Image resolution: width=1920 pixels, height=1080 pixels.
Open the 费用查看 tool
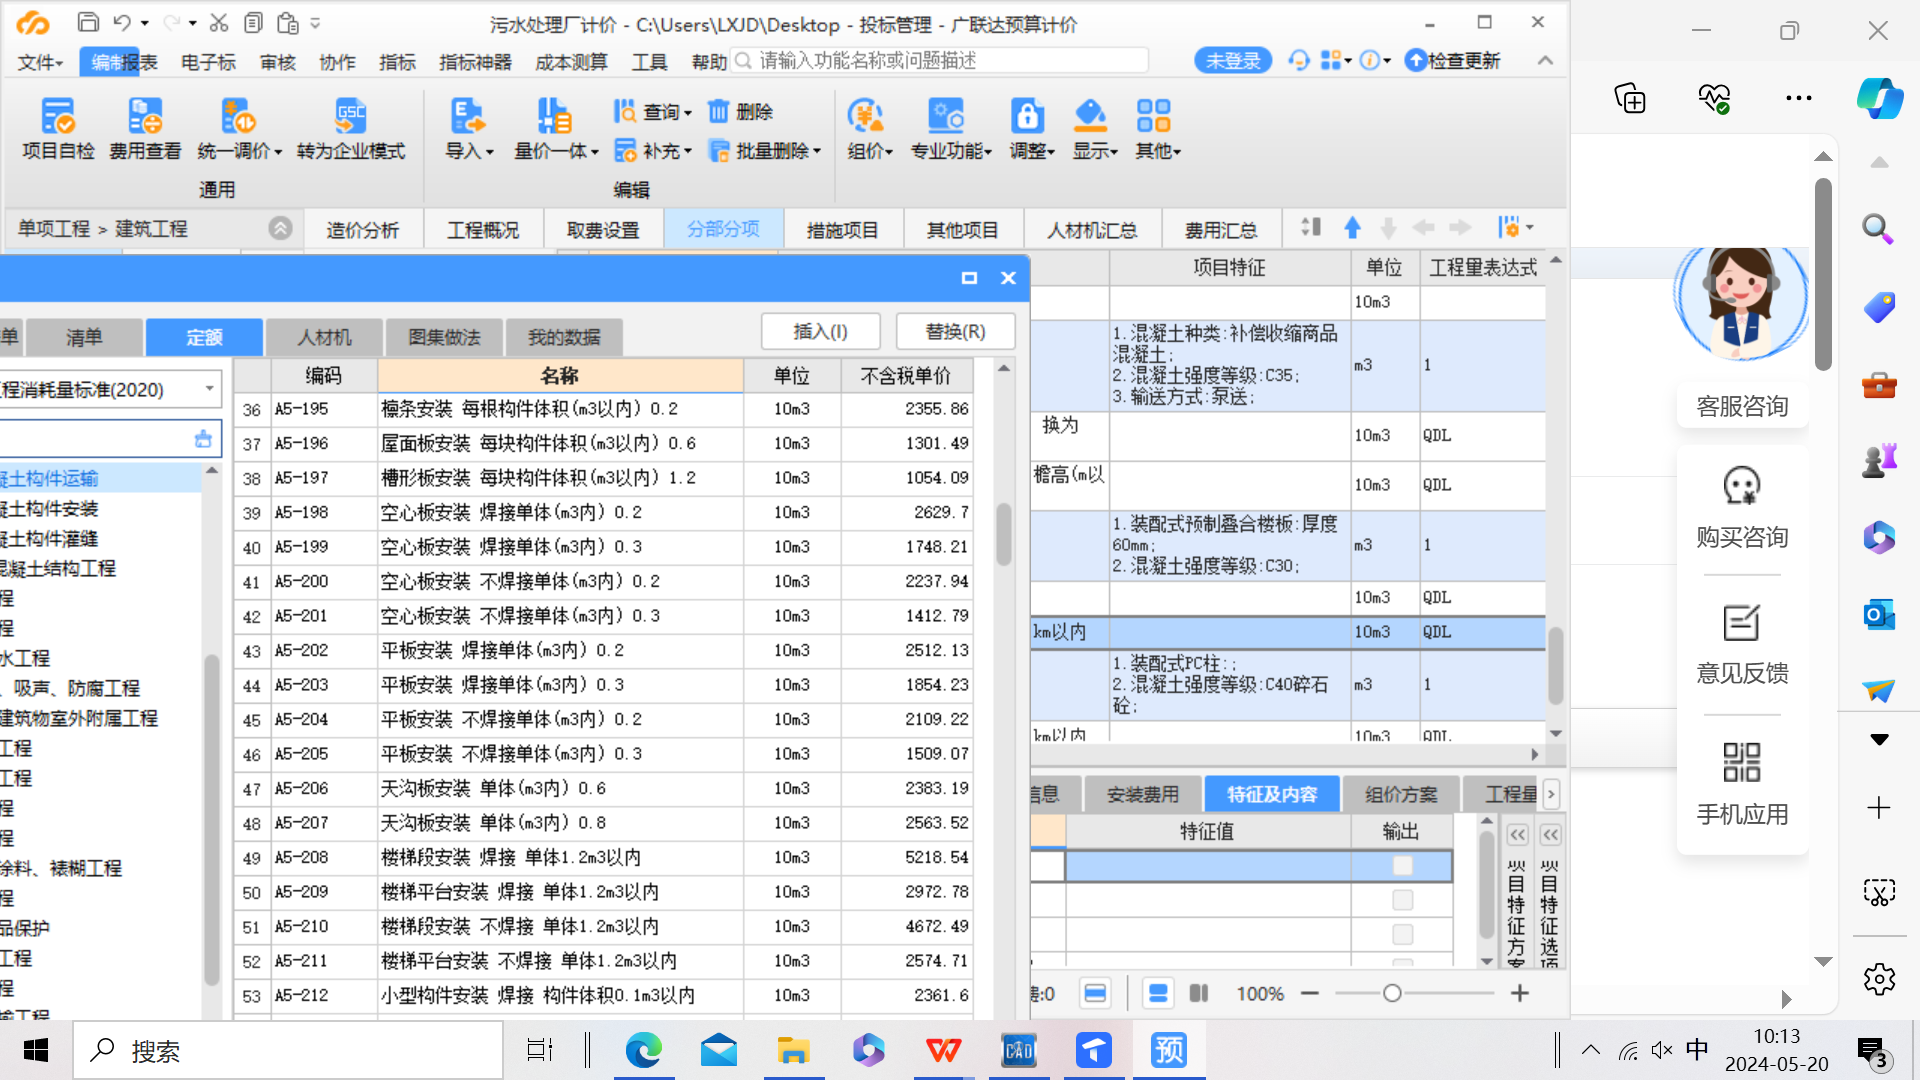tap(145, 128)
